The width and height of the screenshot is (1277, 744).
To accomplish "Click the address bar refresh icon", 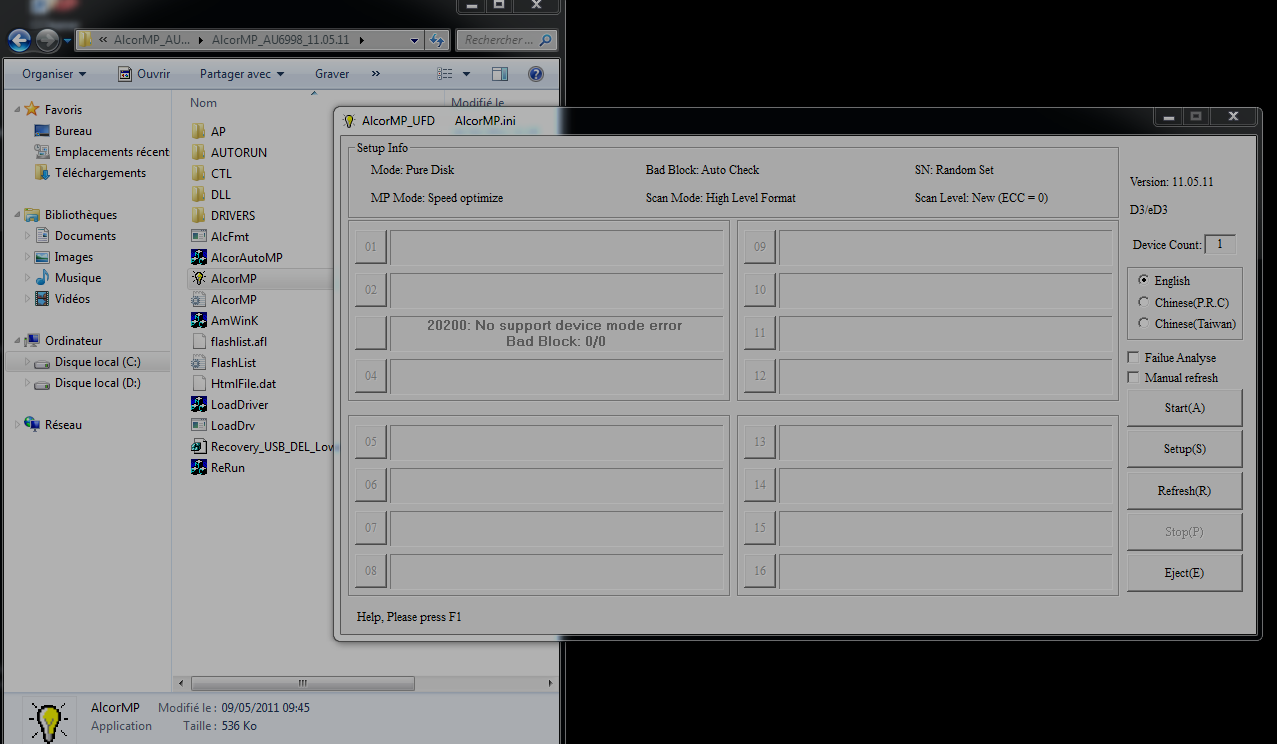I will tap(437, 40).
